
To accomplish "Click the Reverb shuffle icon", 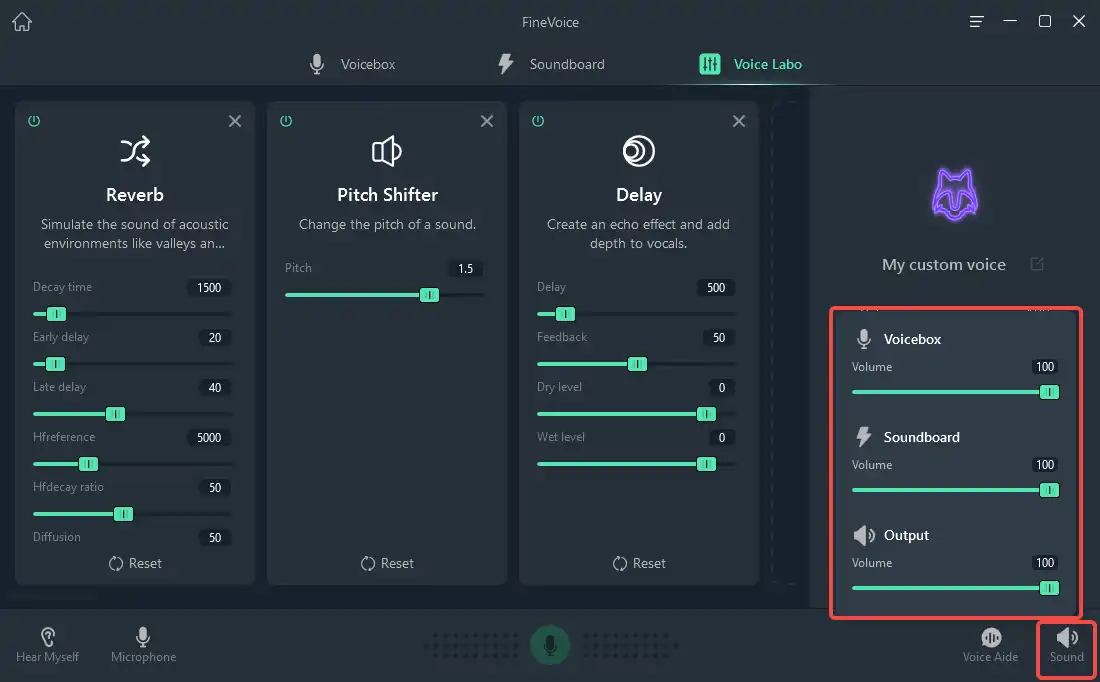I will [x=135, y=151].
